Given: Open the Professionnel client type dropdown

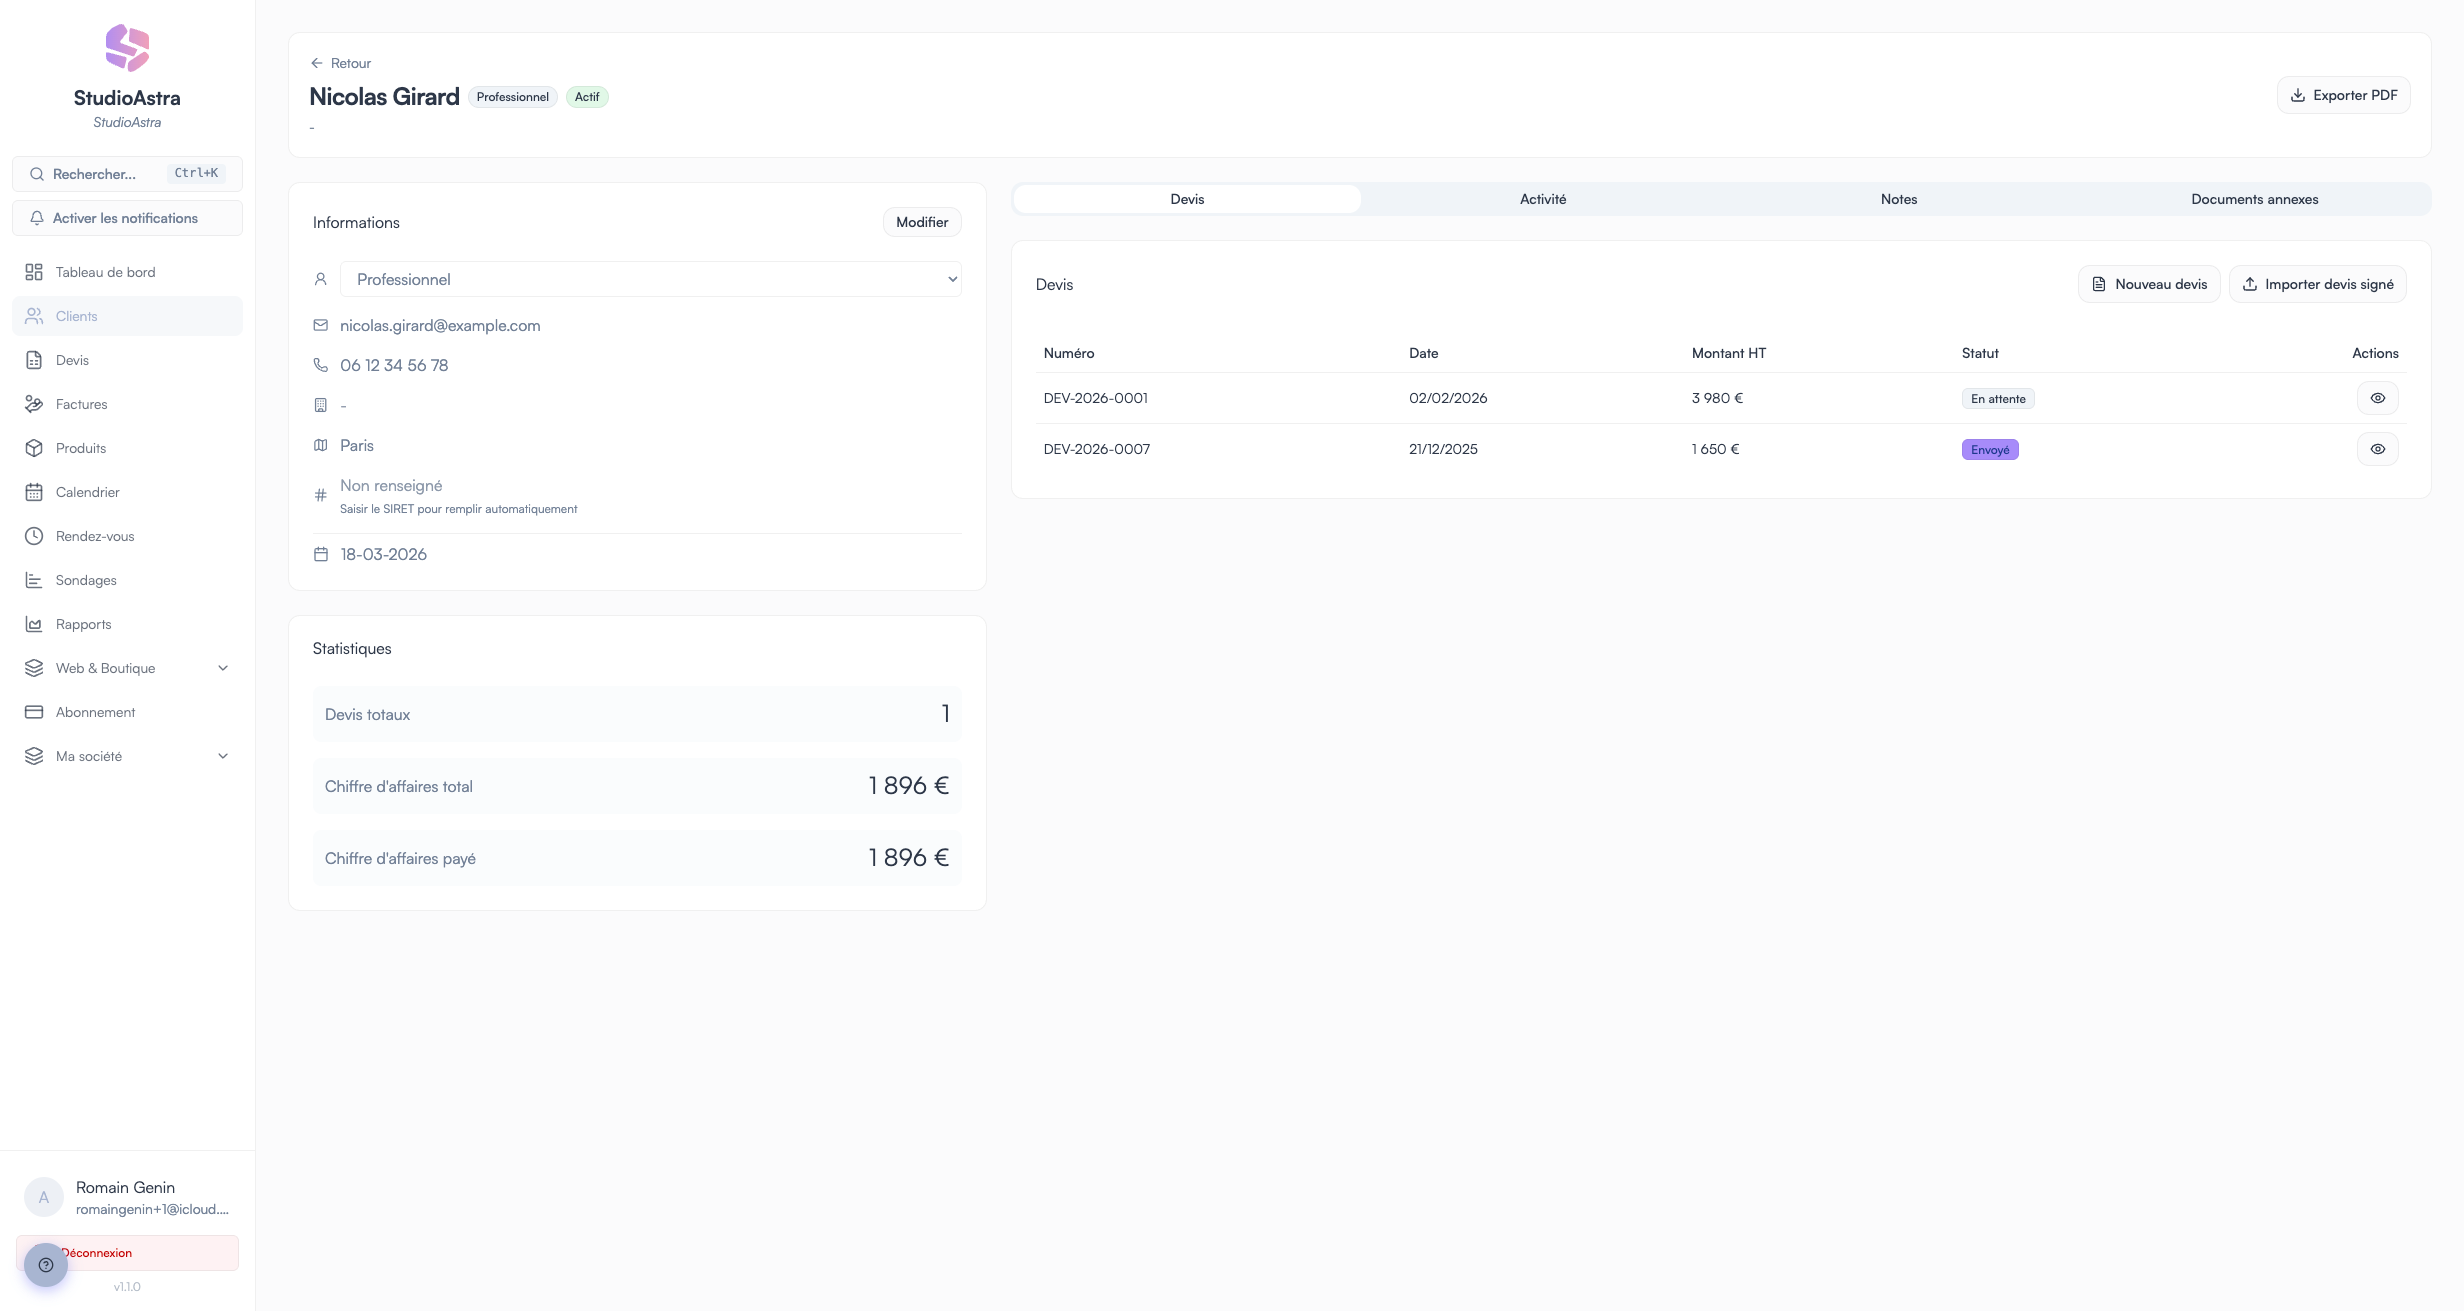Looking at the screenshot, I should click(x=650, y=279).
